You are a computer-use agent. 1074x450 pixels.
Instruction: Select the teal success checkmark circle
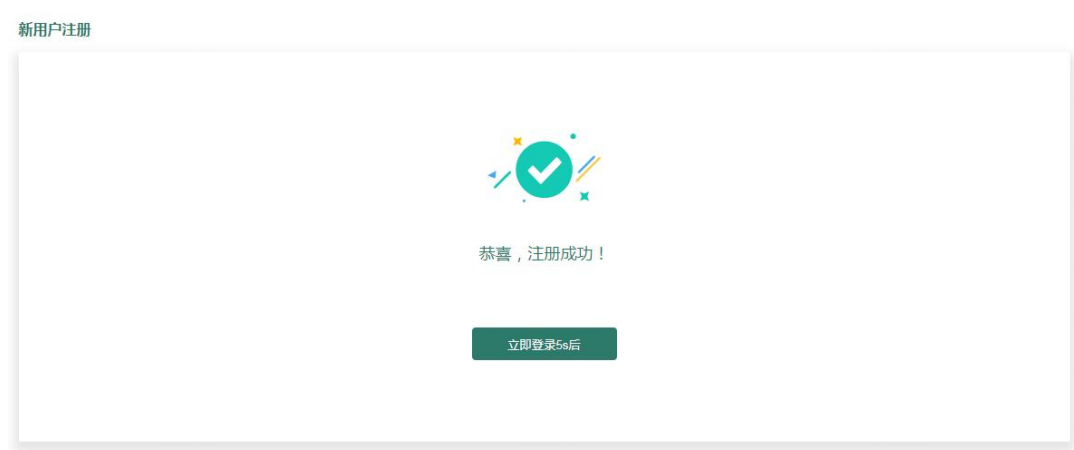point(544,169)
